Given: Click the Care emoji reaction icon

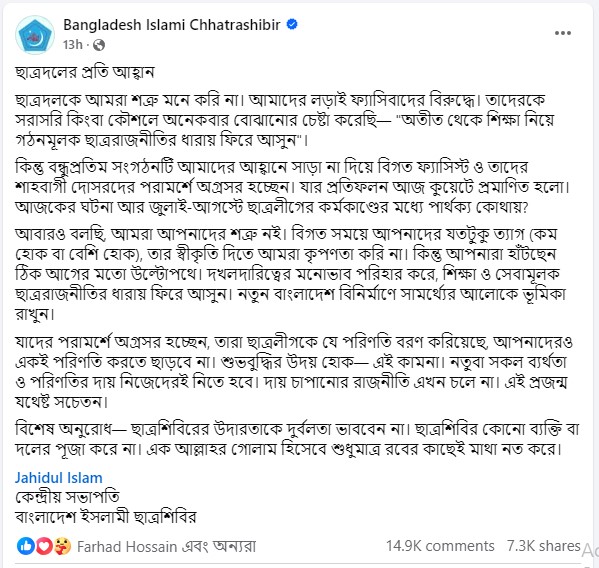Looking at the screenshot, I should pos(62,546).
